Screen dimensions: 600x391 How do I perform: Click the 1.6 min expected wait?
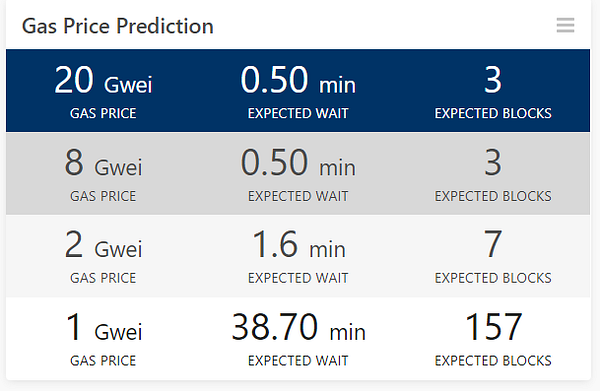298,244
